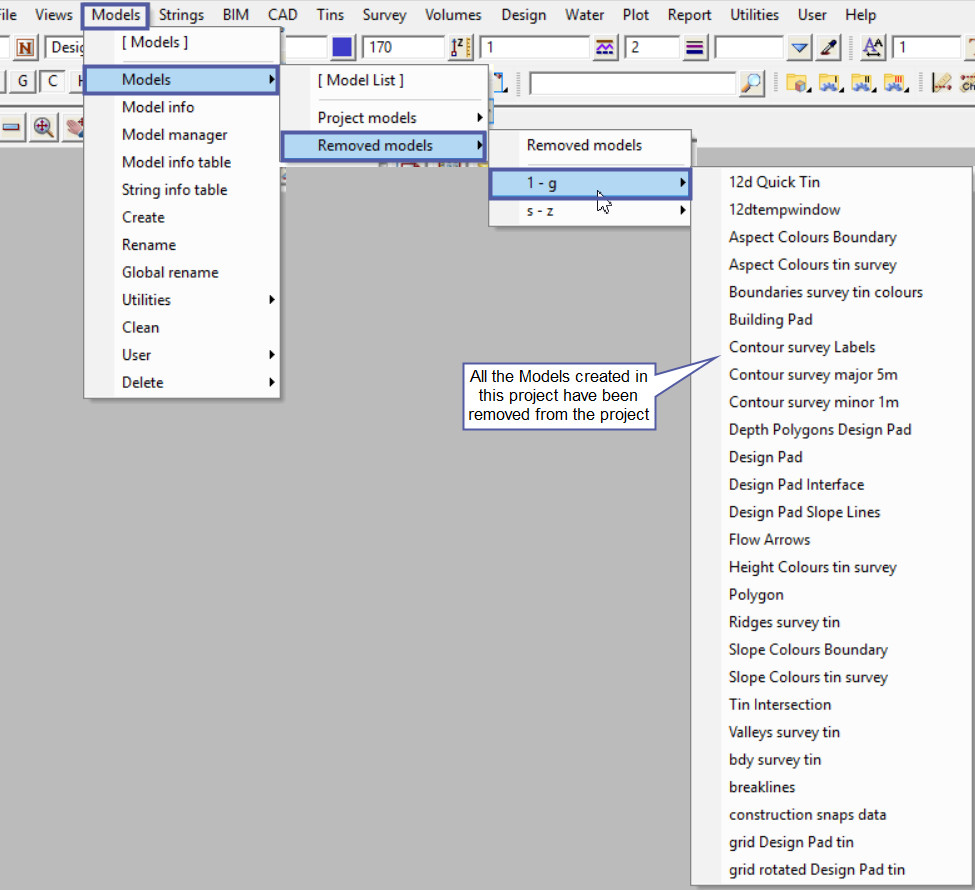The image size is (975, 890).
Task: Click the eyedropper pick icon
Action: click(x=828, y=47)
